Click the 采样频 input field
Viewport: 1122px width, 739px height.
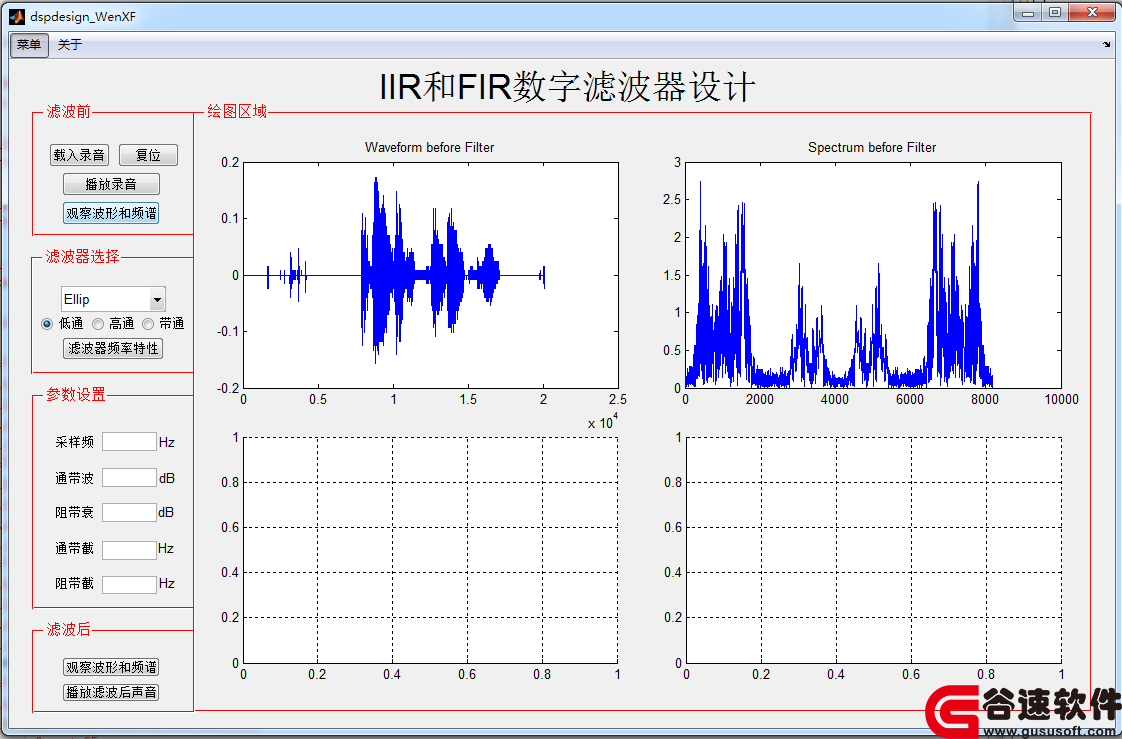pyautogui.click(x=130, y=441)
